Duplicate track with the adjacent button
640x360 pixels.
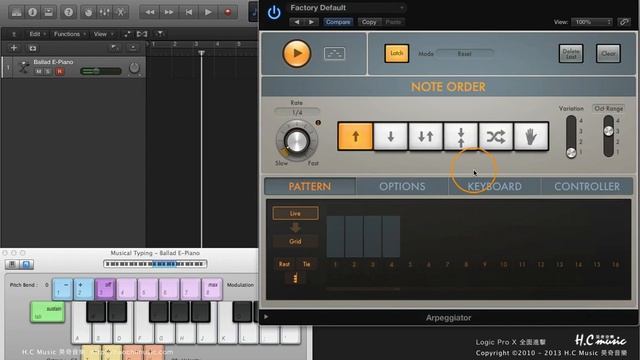click(x=33, y=48)
